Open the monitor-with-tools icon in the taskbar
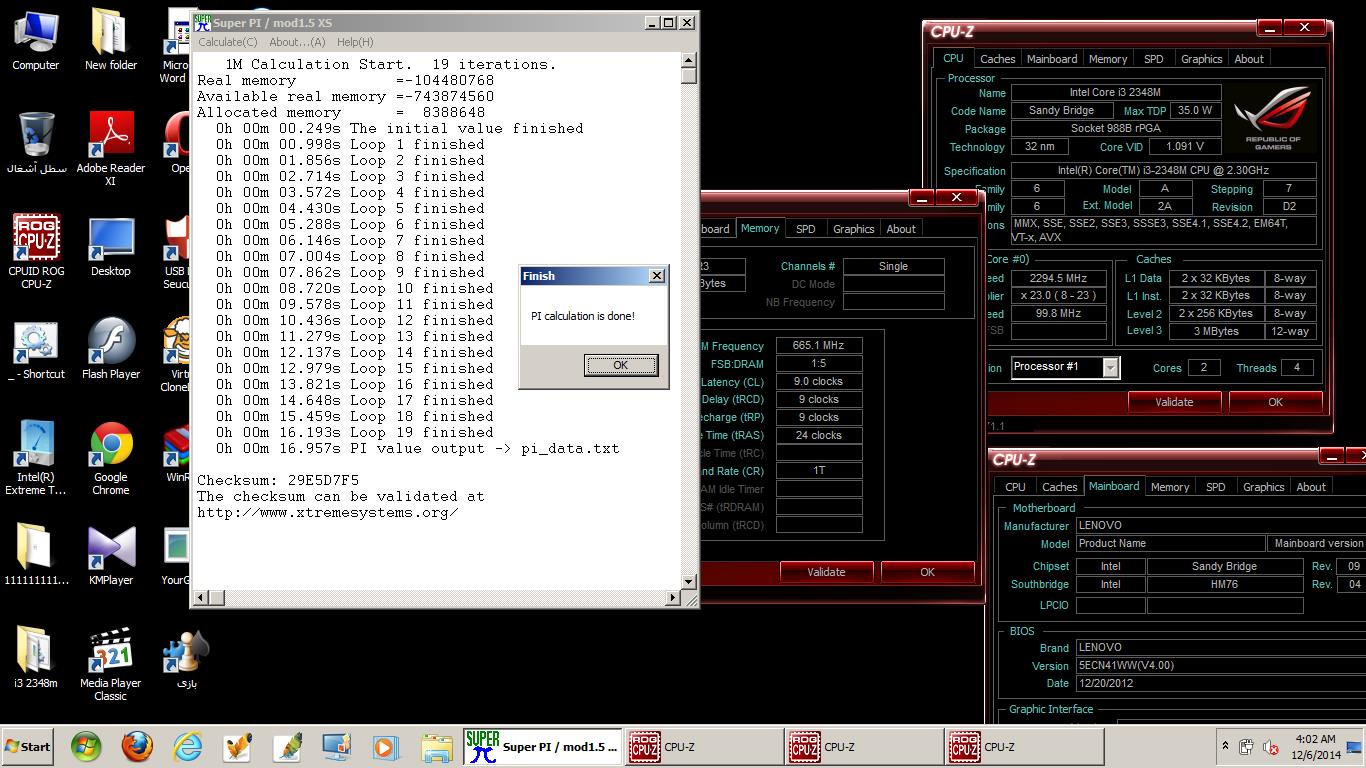Image resolution: width=1366 pixels, height=768 pixels. pyautogui.click(x=336, y=747)
